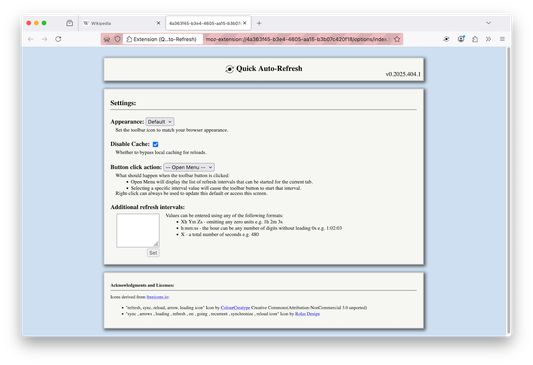Toggle the Disable Cache checkbox
533x365 pixels.
click(x=155, y=144)
